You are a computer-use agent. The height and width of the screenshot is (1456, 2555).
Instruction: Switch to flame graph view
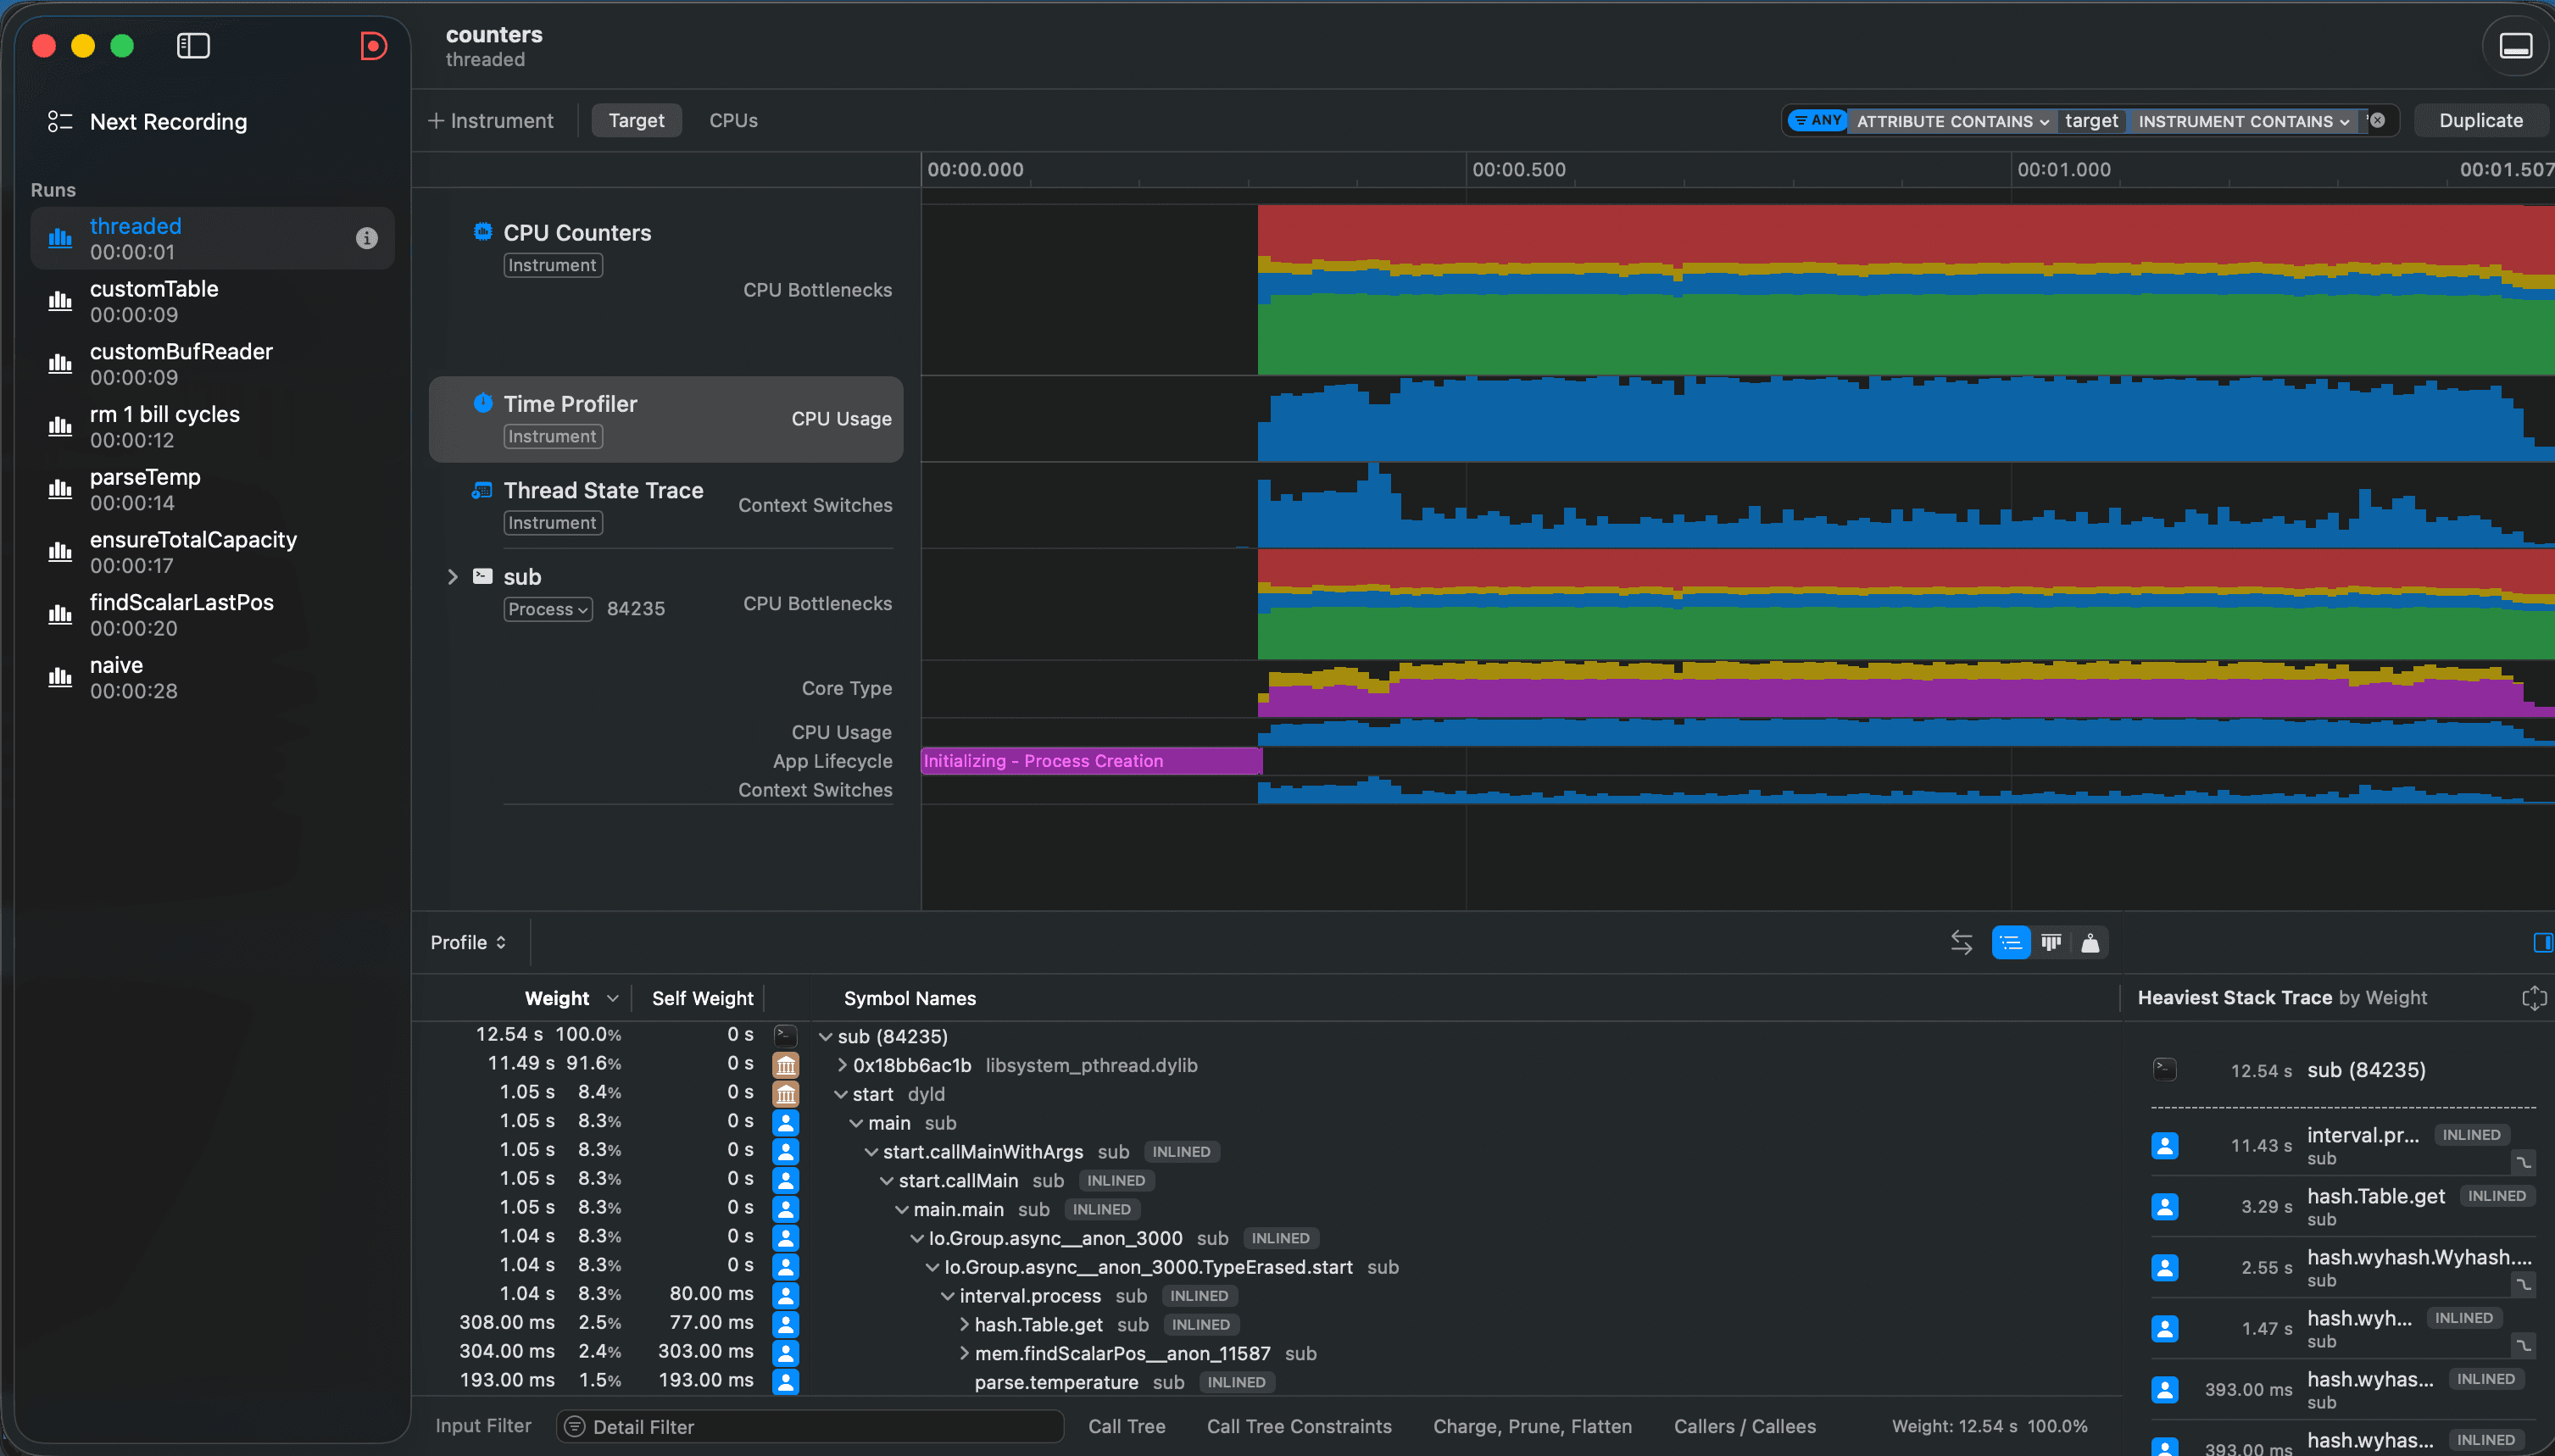[2051, 942]
